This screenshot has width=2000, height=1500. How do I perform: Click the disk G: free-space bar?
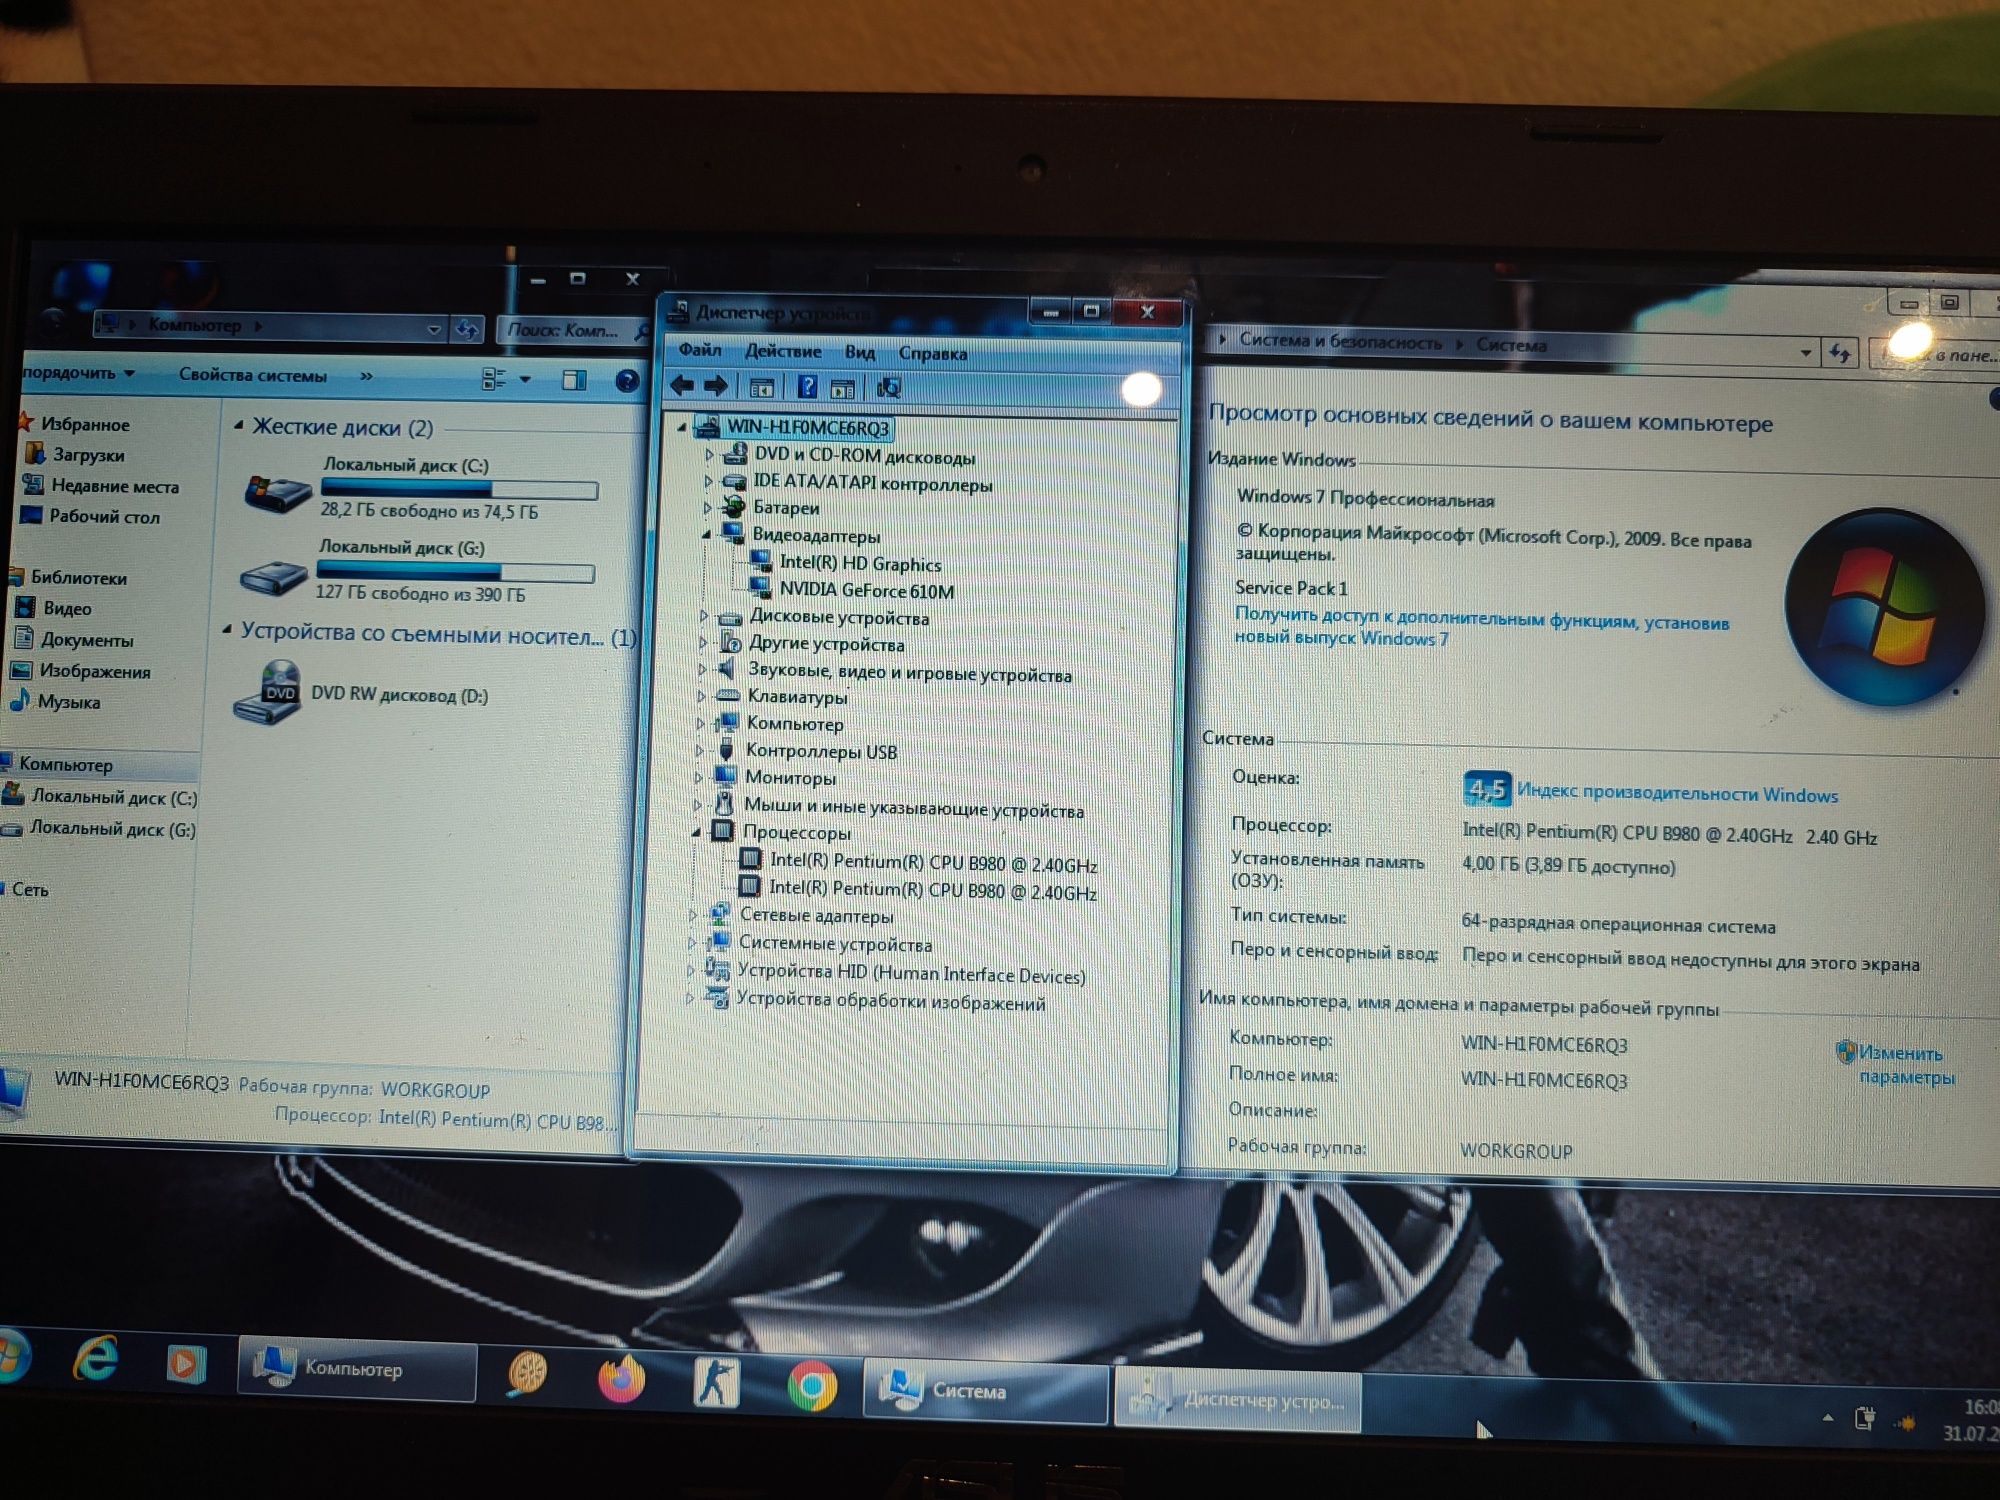pos(455,571)
